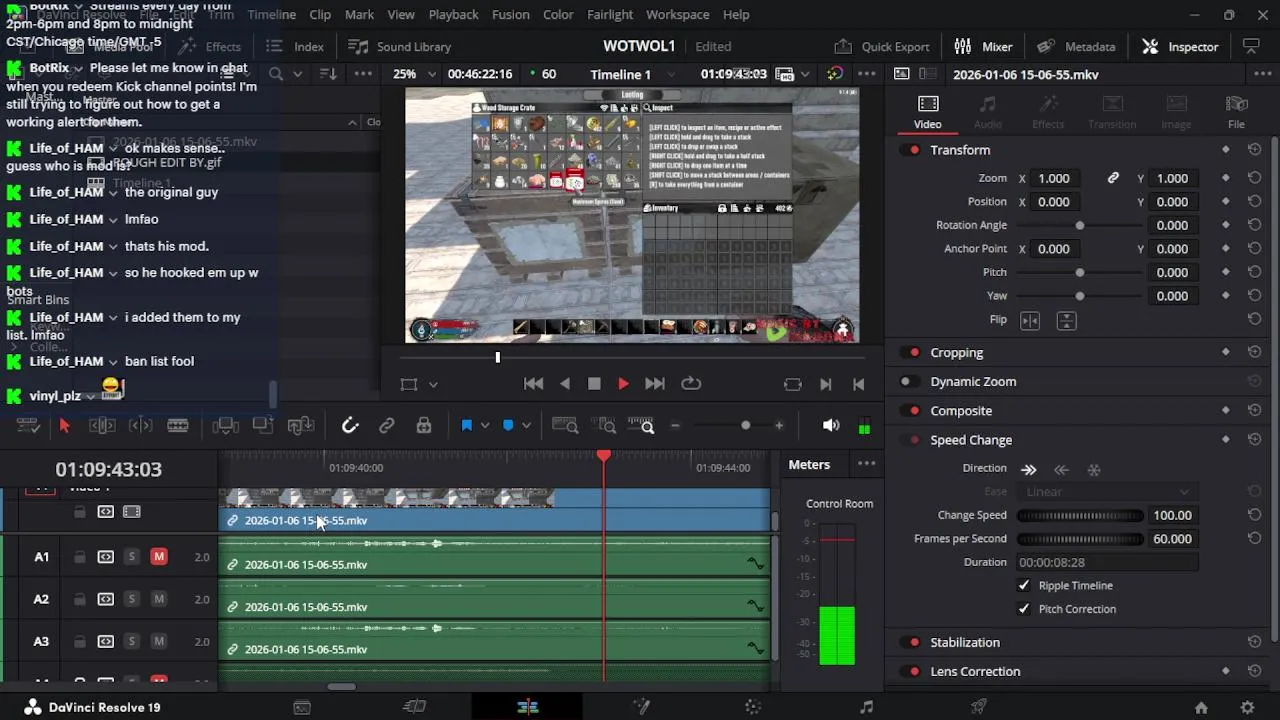Enable the Dynamic Zoom toggle
The width and height of the screenshot is (1280, 720).
pos(906,382)
